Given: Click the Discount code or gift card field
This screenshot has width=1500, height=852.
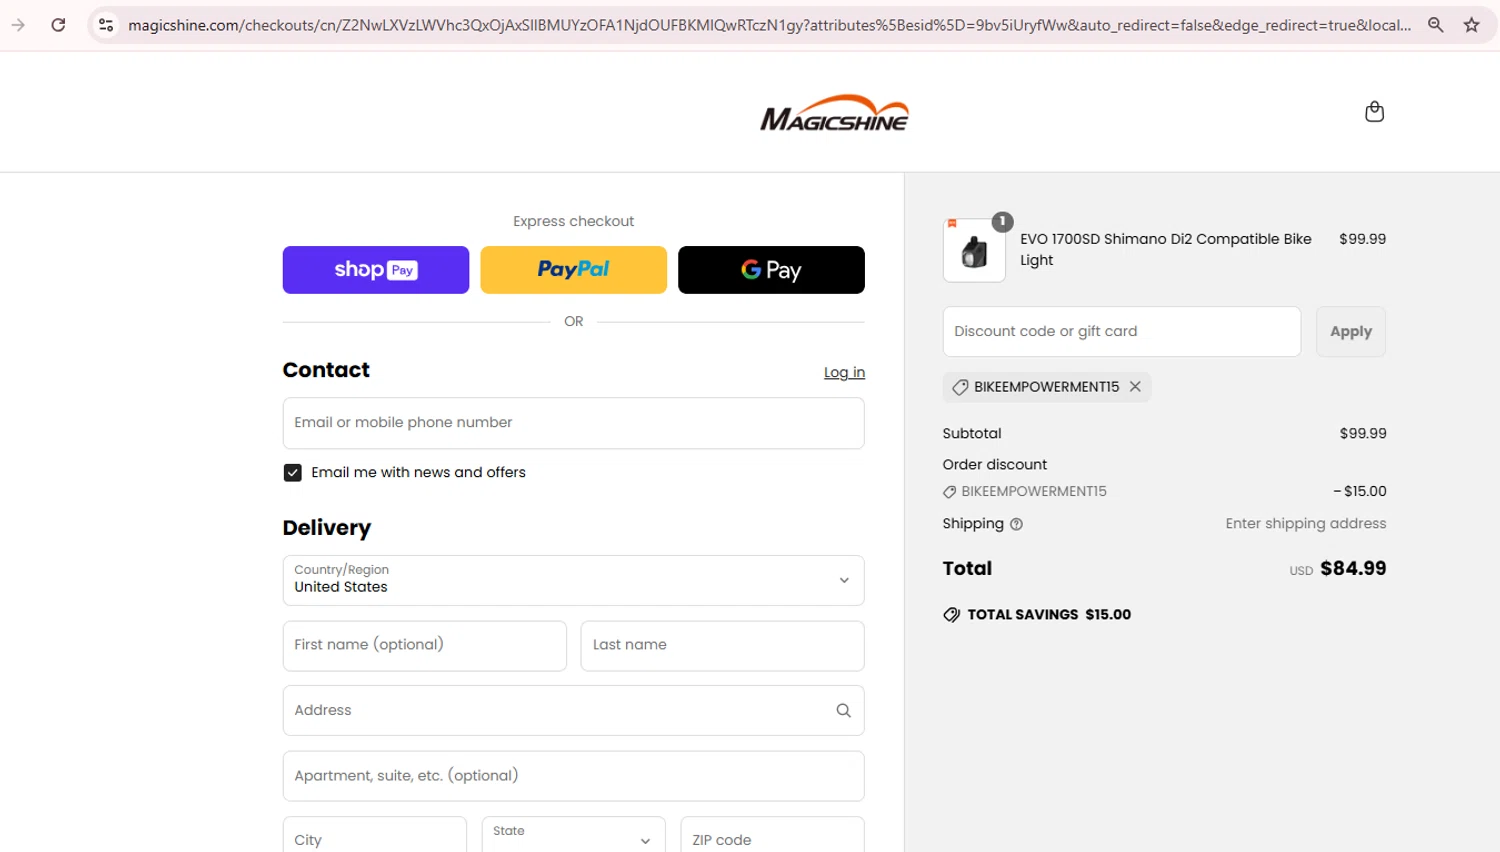Looking at the screenshot, I should click(x=1121, y=331).
